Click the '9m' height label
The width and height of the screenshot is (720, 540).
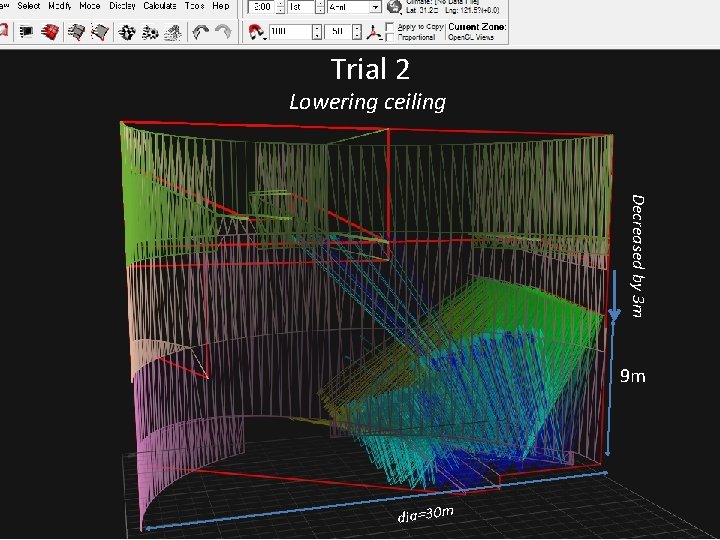pyautogui.click(x=632, y=376)
